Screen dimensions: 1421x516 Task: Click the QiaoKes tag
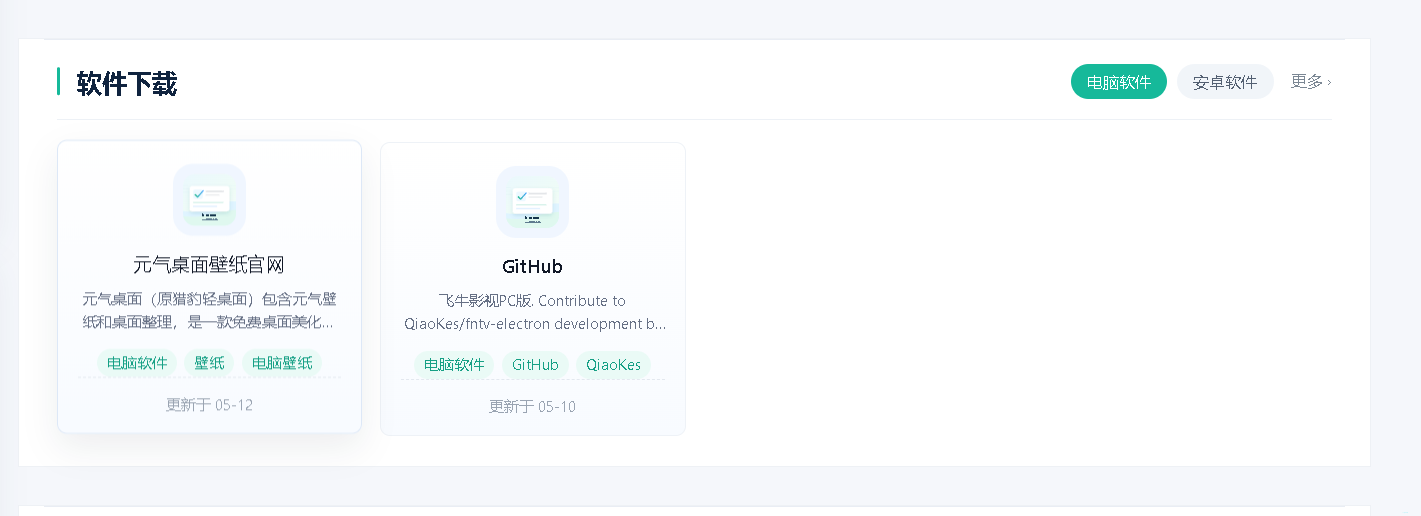pyautogui.click(x=614, y=365)
